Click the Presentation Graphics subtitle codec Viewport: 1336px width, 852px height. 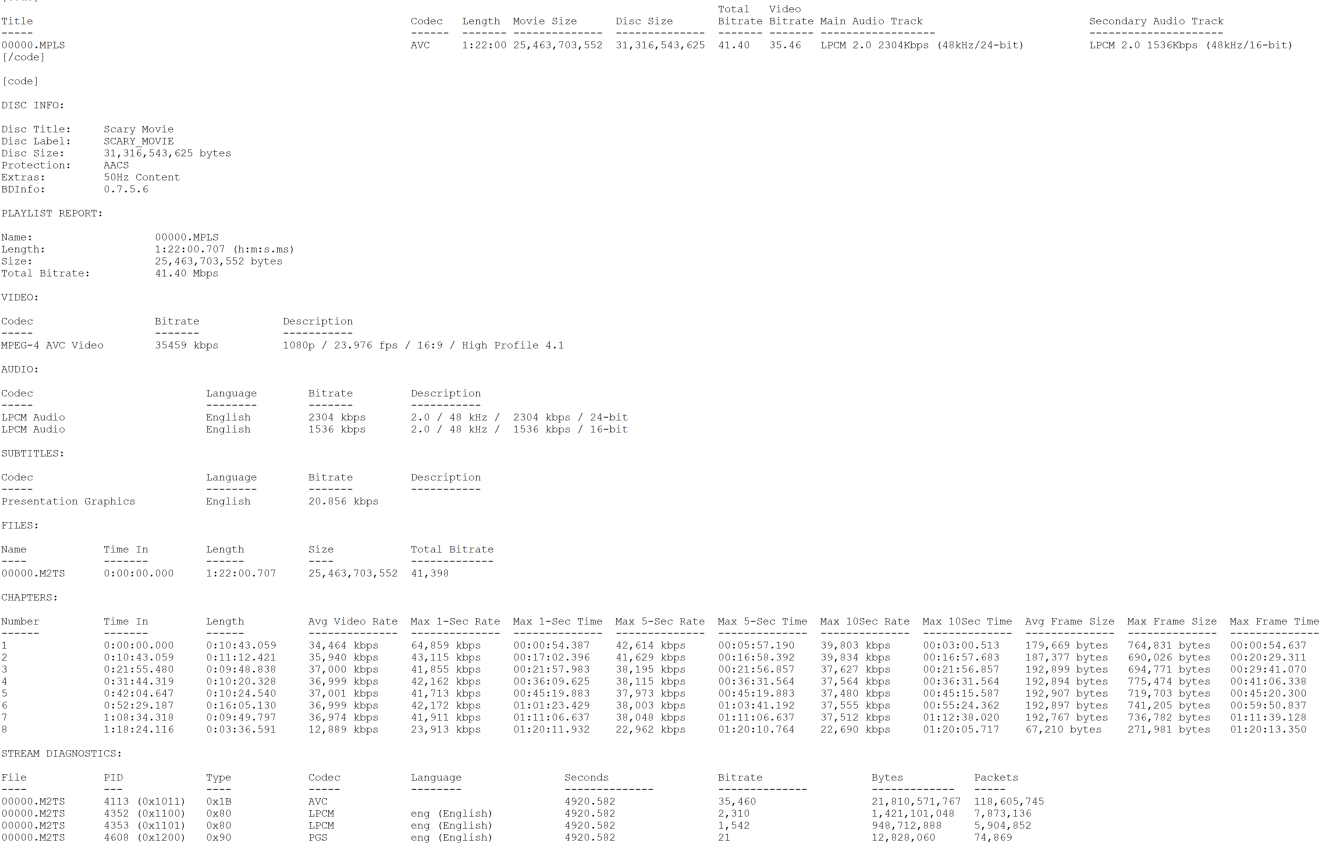coord(68,501)
